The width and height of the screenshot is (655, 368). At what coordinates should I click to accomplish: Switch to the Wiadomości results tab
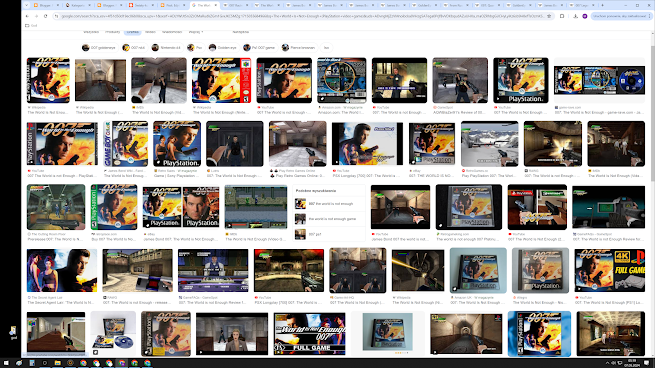click(x=172, y=32)
